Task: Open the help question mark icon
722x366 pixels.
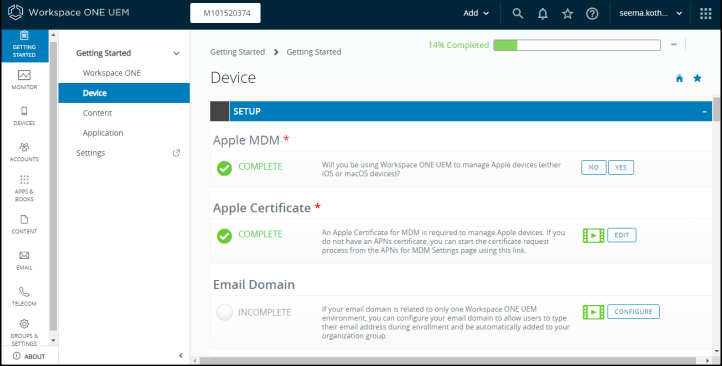Action: coord(592,14)
